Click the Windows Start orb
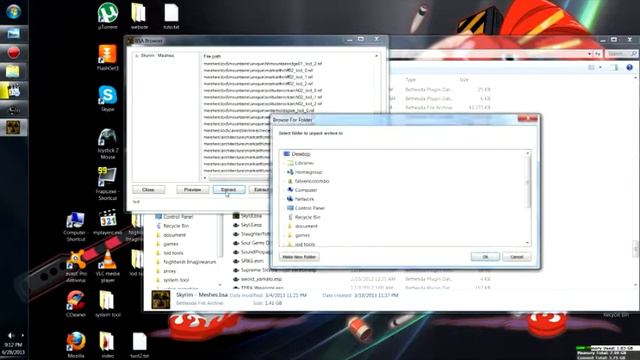This screenshot has height=360, width=640. tap(13, 11)
